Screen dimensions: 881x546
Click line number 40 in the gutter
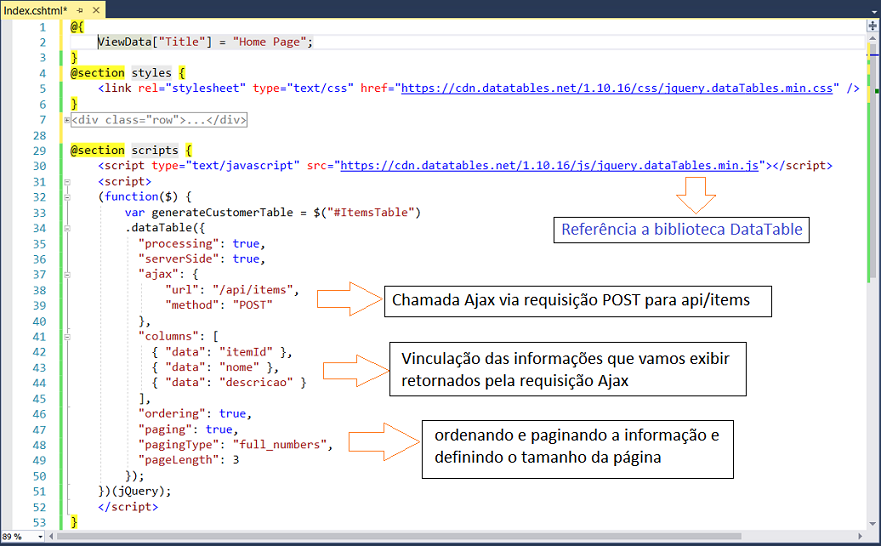[39, 321]
